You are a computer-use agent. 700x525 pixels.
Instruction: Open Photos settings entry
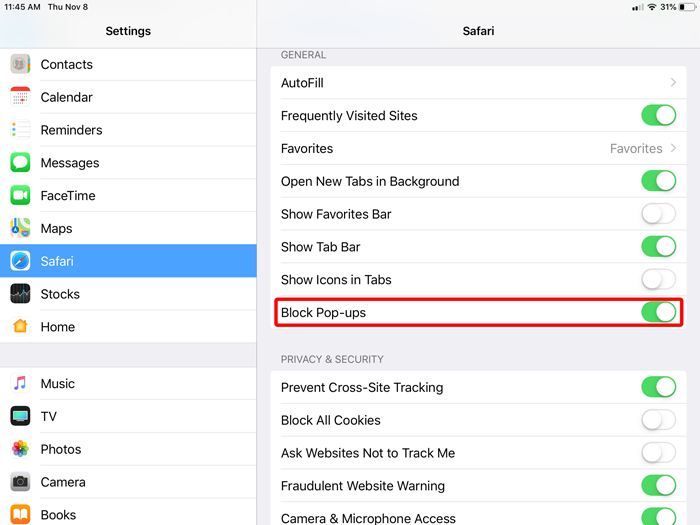pos(128,449)
